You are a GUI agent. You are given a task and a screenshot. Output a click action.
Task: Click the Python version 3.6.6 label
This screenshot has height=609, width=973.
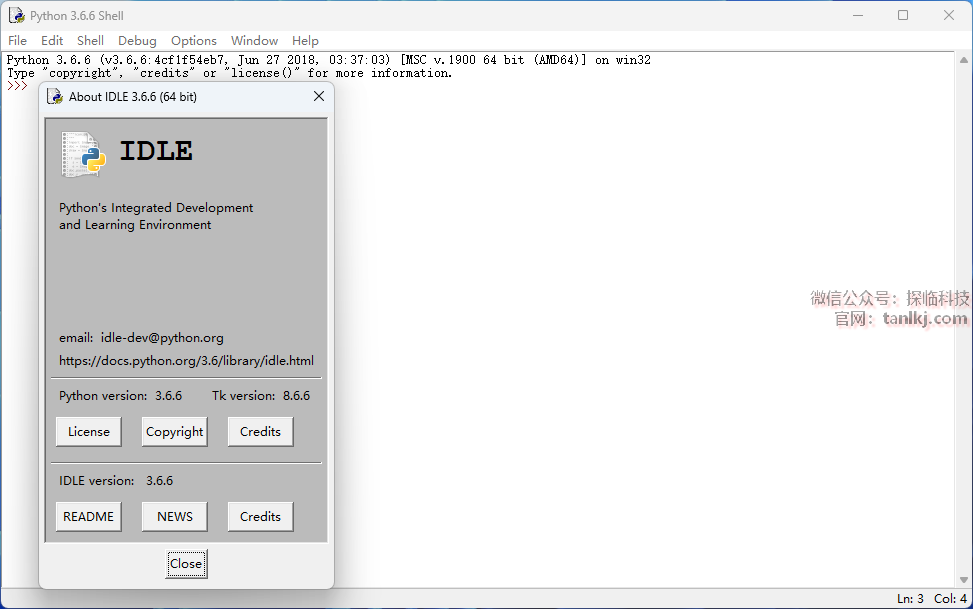point(120,396)
